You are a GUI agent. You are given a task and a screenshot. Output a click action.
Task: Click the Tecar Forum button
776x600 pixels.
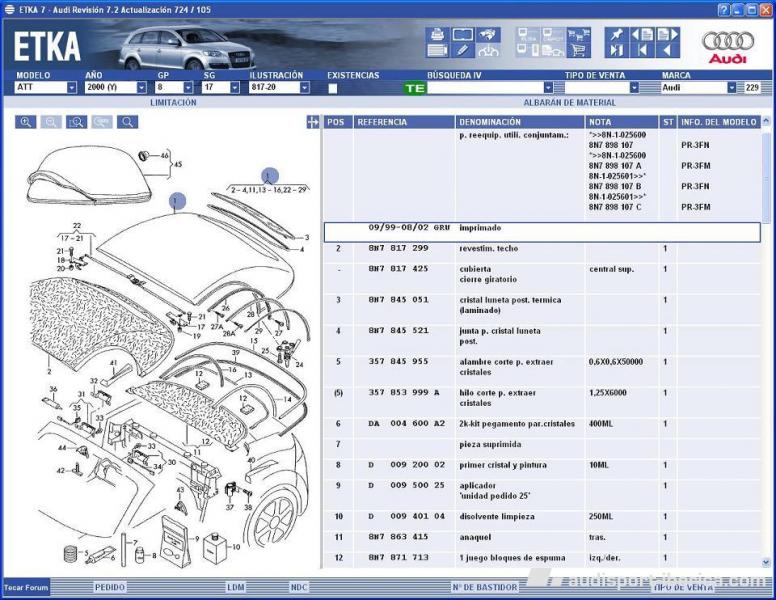(x=26, y=587)
